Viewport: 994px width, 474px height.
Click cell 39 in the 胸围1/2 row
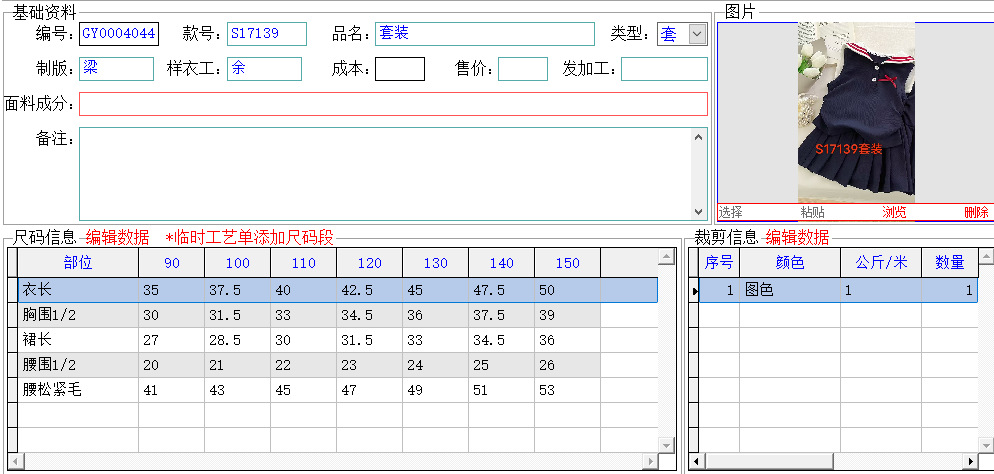tap(567, 315)
